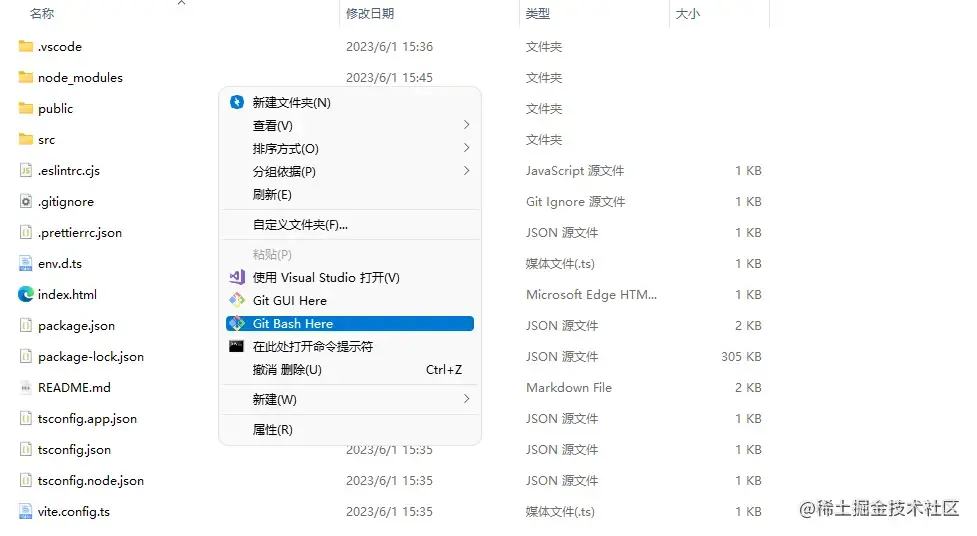Screen dimensions: 977x536
Task: Select the file name index.html
Action: tap(67, 294)
